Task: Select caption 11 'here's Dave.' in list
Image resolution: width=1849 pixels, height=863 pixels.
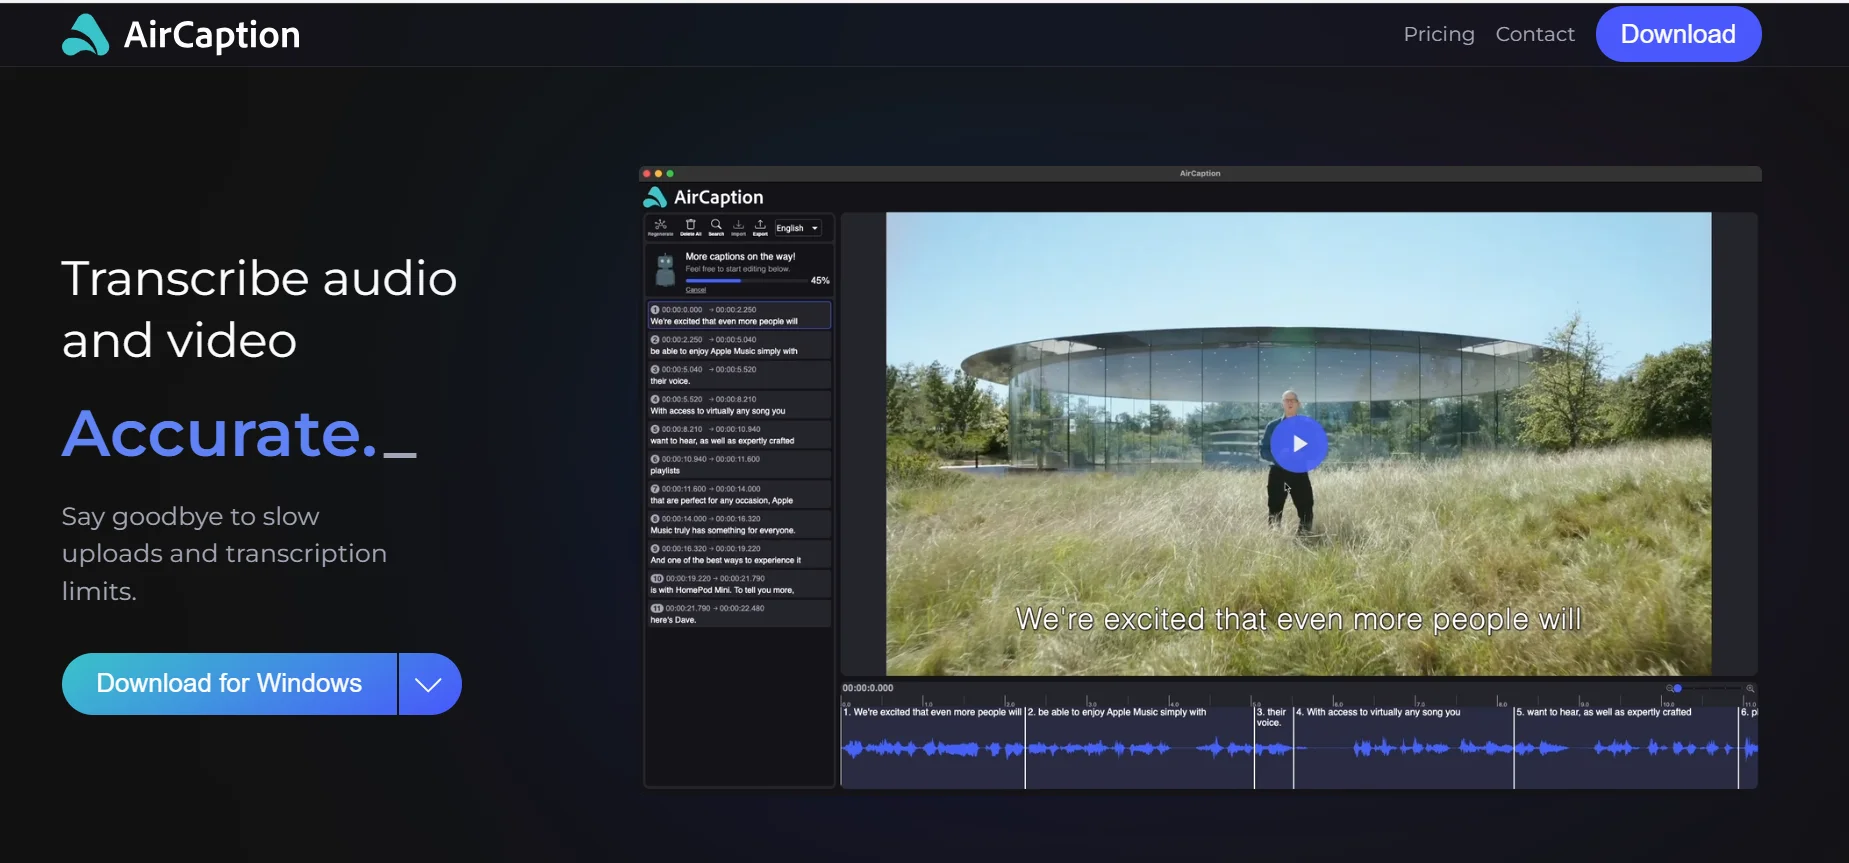Action: coord(738,614)
